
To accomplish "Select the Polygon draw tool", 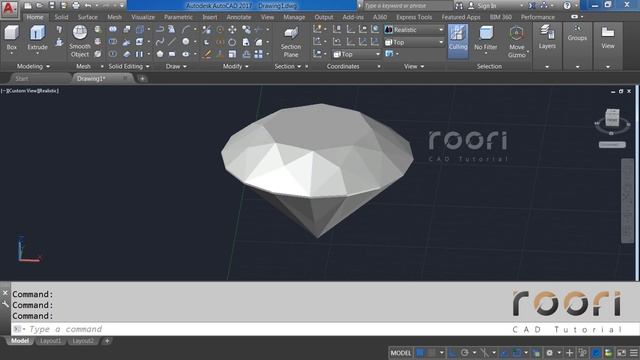I will (160, 54).
